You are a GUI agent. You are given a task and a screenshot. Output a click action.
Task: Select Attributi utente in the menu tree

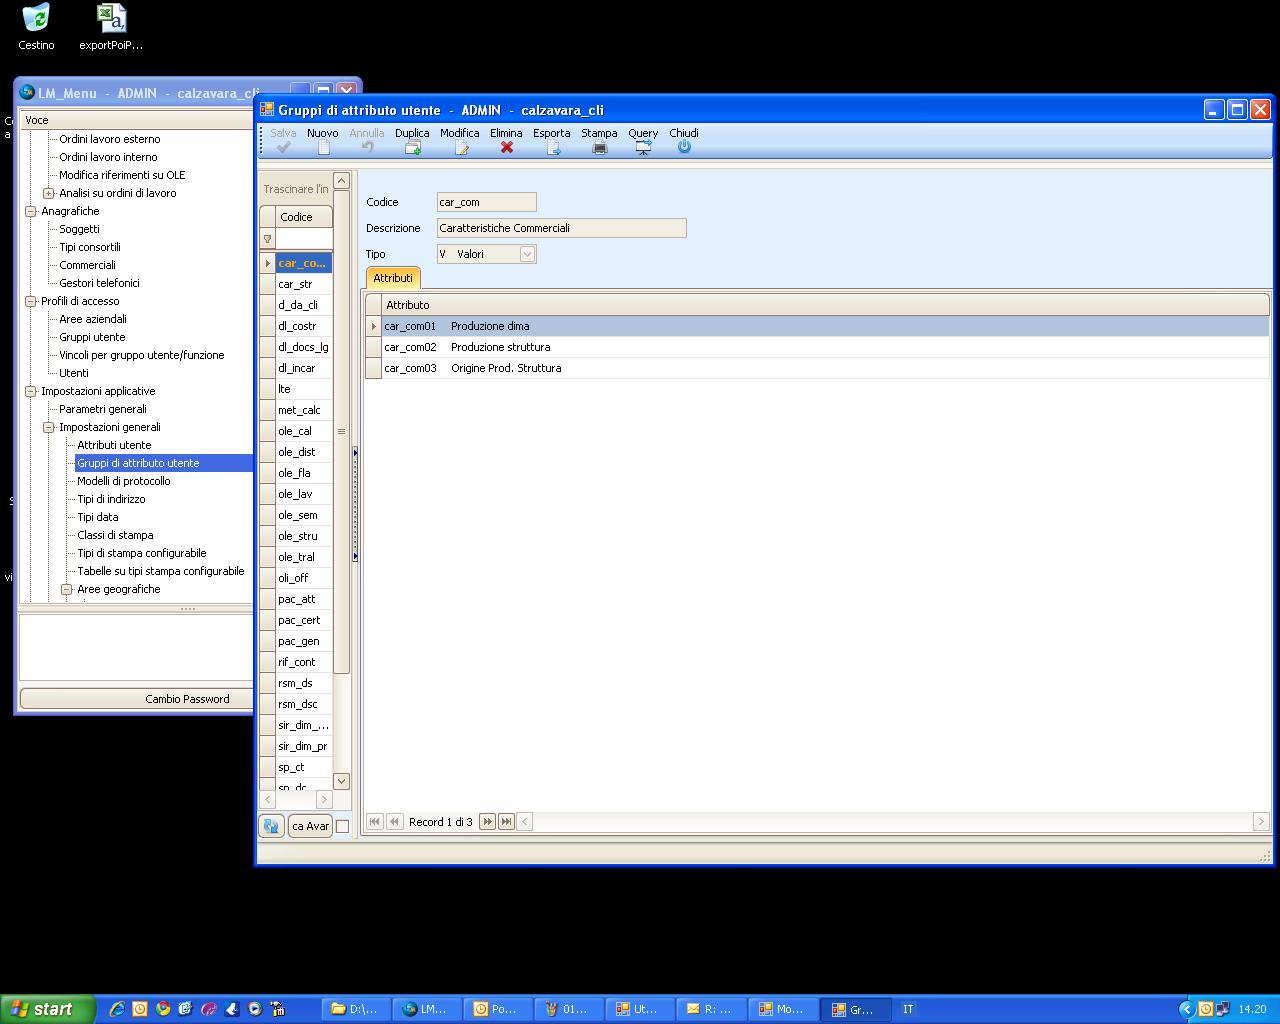pos(114,445)
